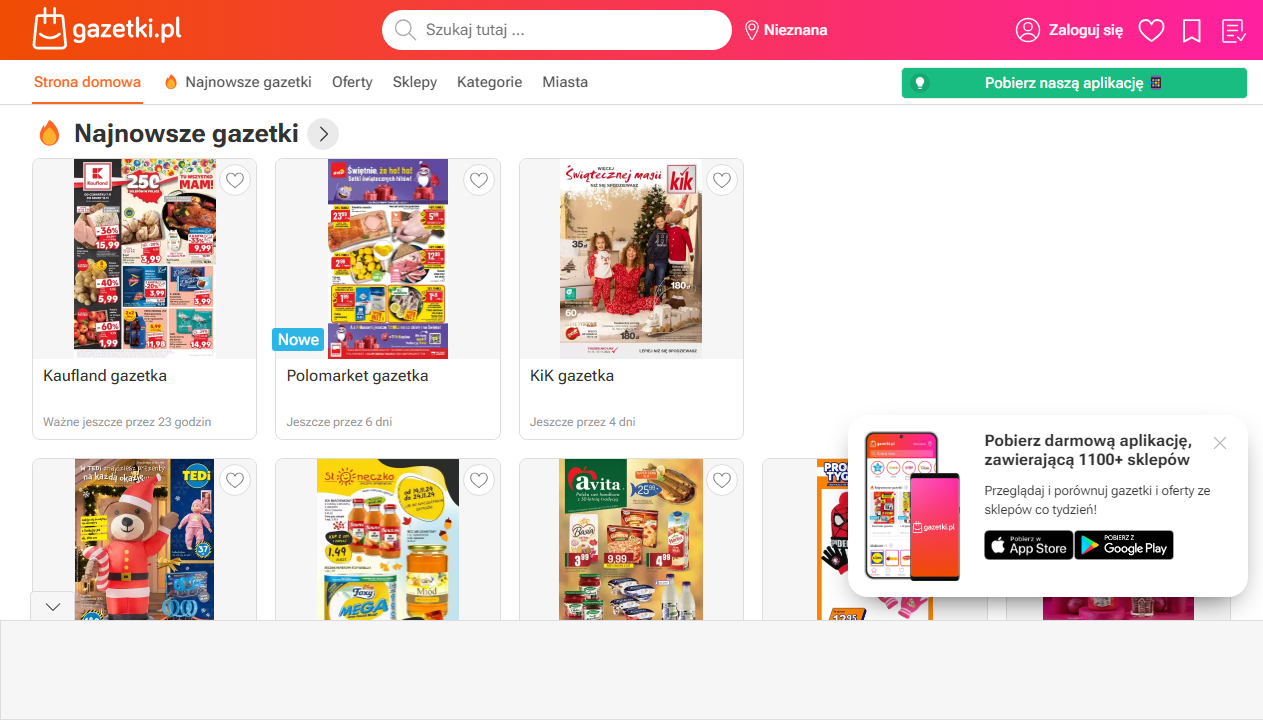Switch to the Oferty tab

point(352,82)
